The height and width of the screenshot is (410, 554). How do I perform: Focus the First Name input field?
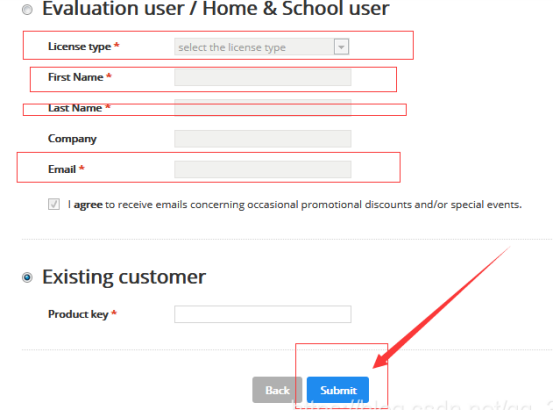263,77
